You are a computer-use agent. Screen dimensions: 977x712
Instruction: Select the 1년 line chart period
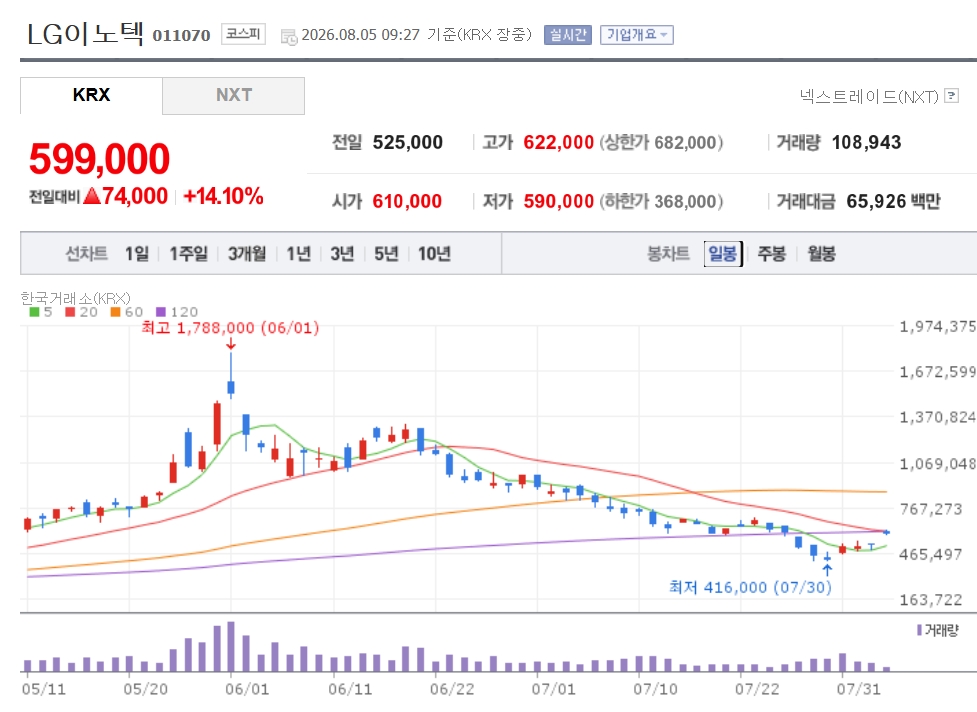click(x=298, y=254)
